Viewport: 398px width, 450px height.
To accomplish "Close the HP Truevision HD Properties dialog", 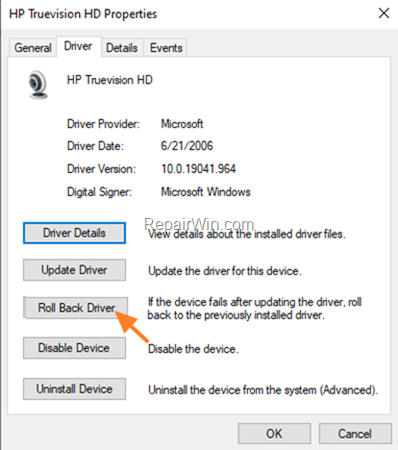I will (x=384, y=13).
